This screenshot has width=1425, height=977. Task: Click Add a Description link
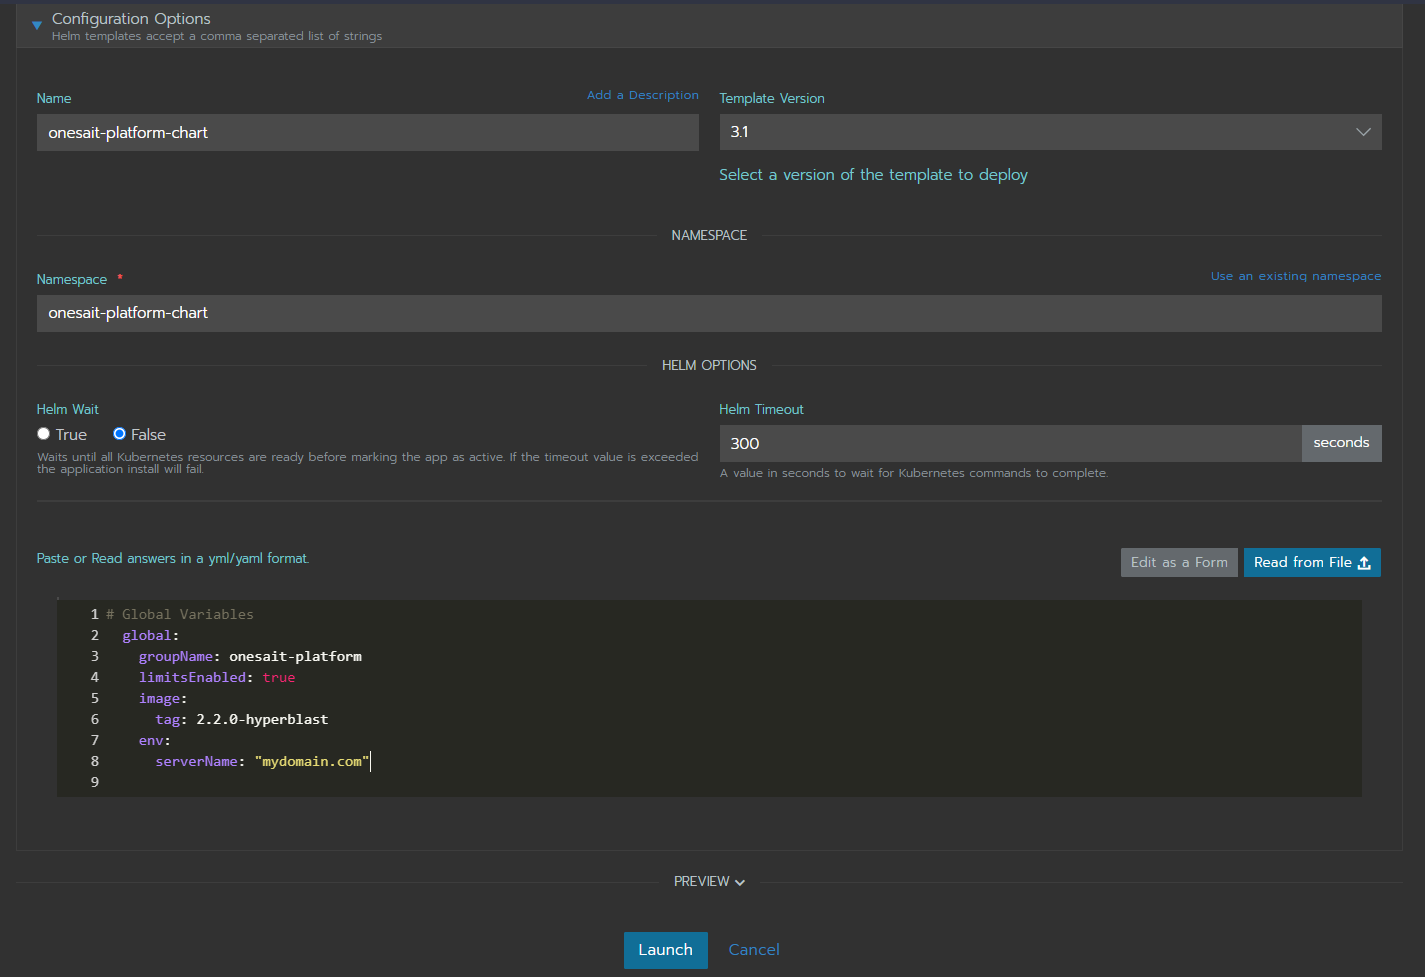pyautogui.click(x=642, y=95)
